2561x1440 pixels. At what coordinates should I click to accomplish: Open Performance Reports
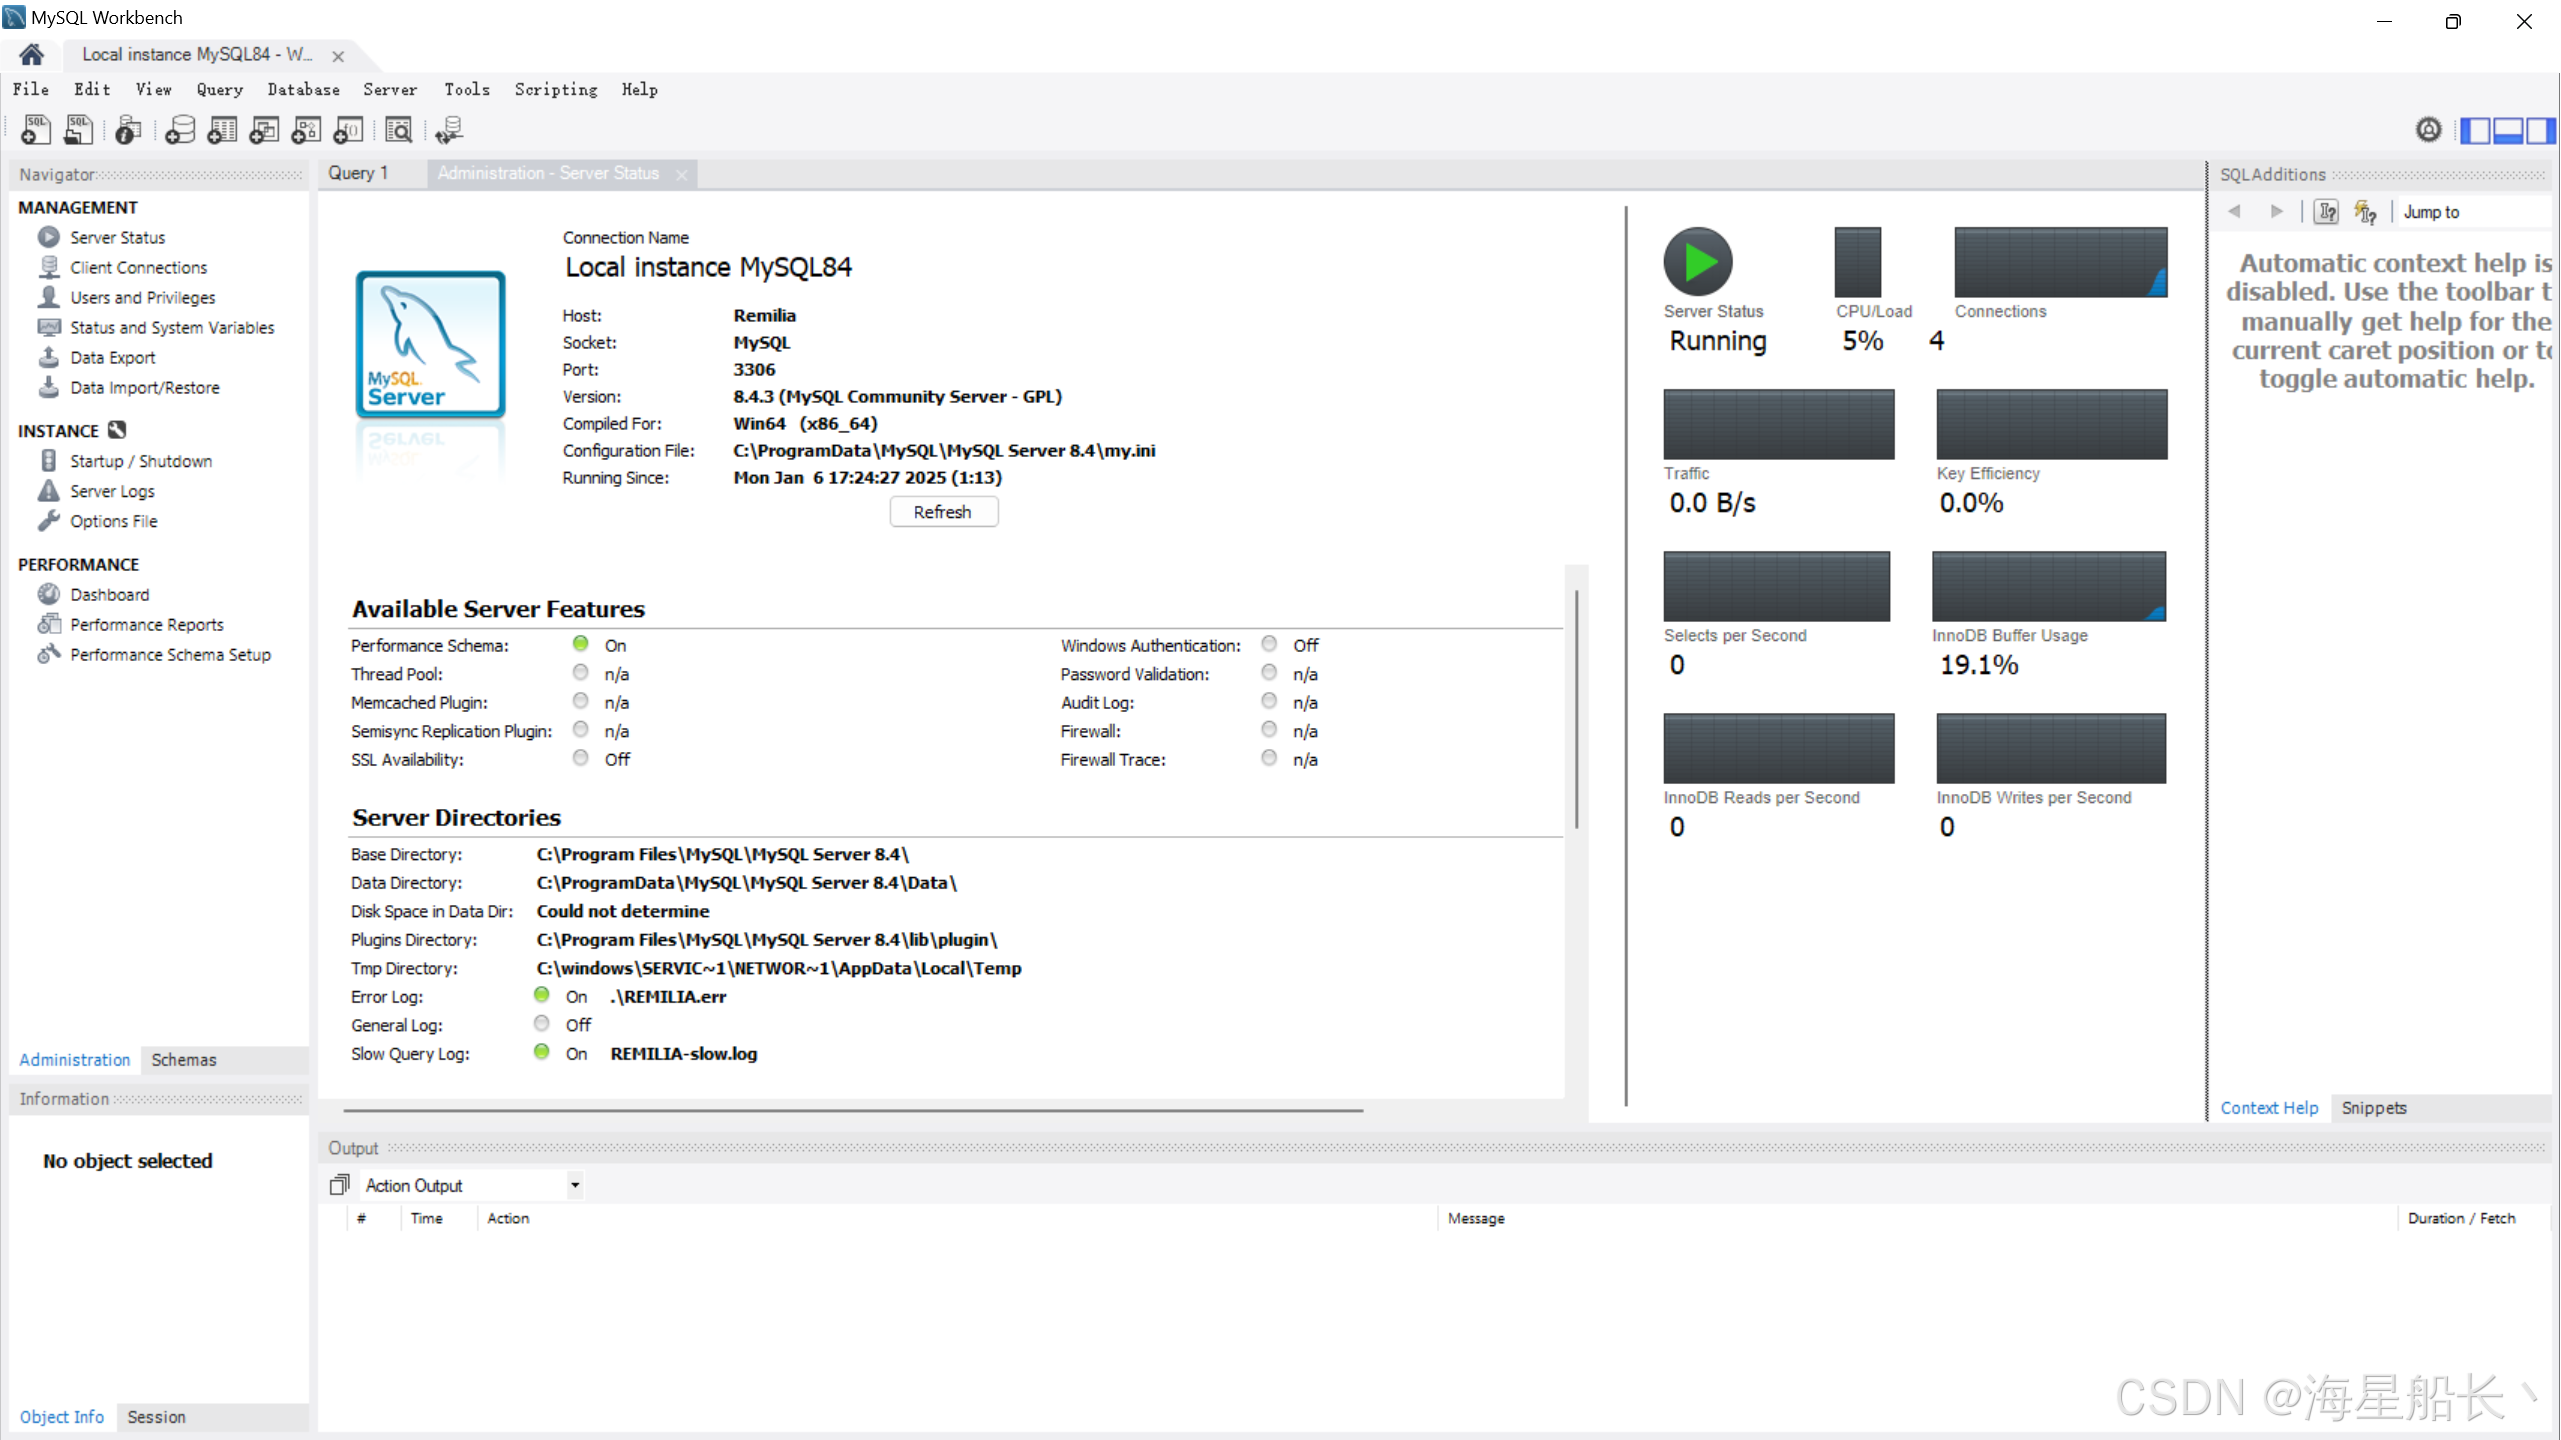(x=146, y=624)
